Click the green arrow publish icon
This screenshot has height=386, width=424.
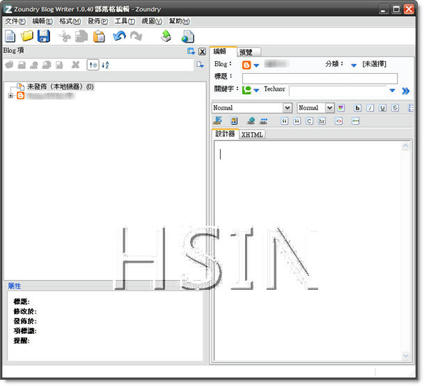[x=166, y=36]
